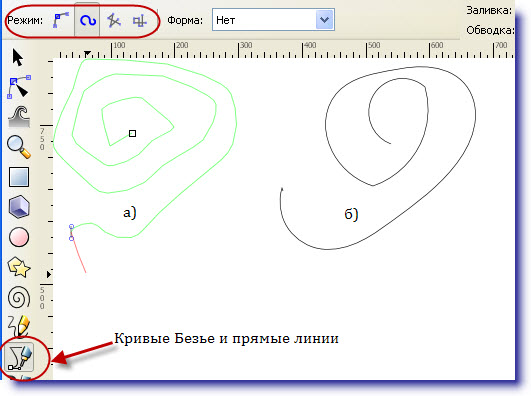
Task: Select the 3D Box tool
Action: click(19, 206)
